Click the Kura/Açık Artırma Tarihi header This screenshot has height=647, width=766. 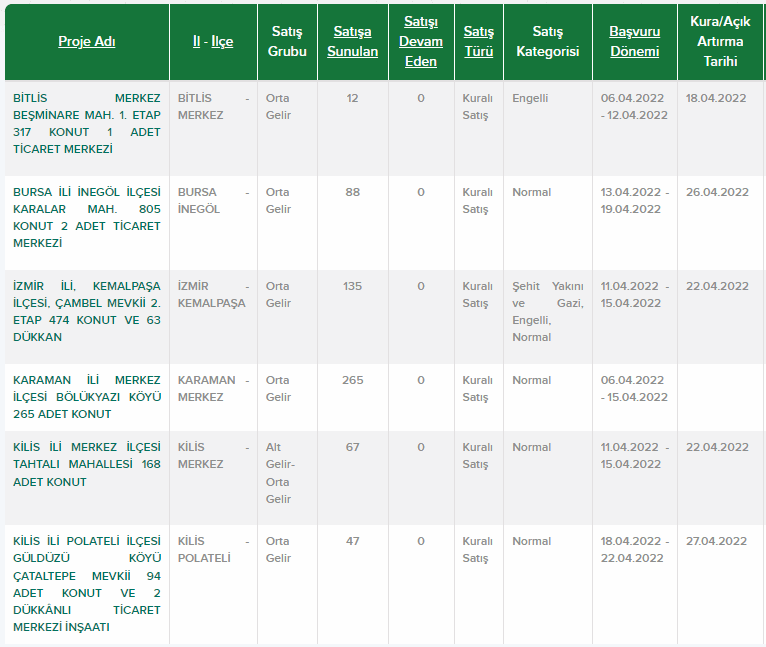720,42
